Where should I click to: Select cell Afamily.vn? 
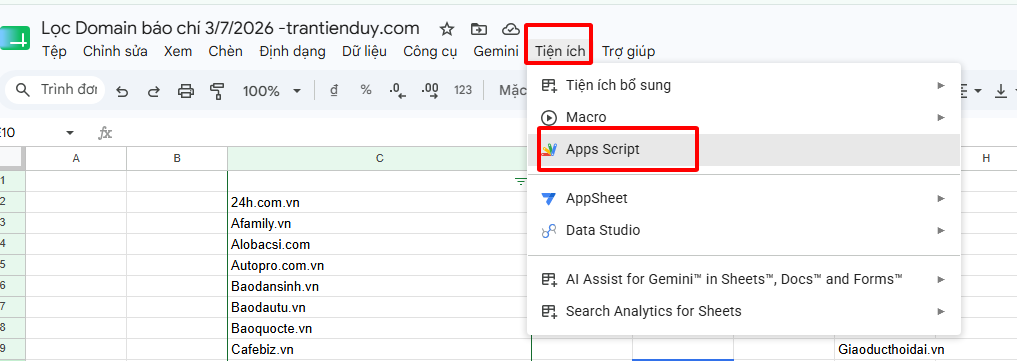379,224
